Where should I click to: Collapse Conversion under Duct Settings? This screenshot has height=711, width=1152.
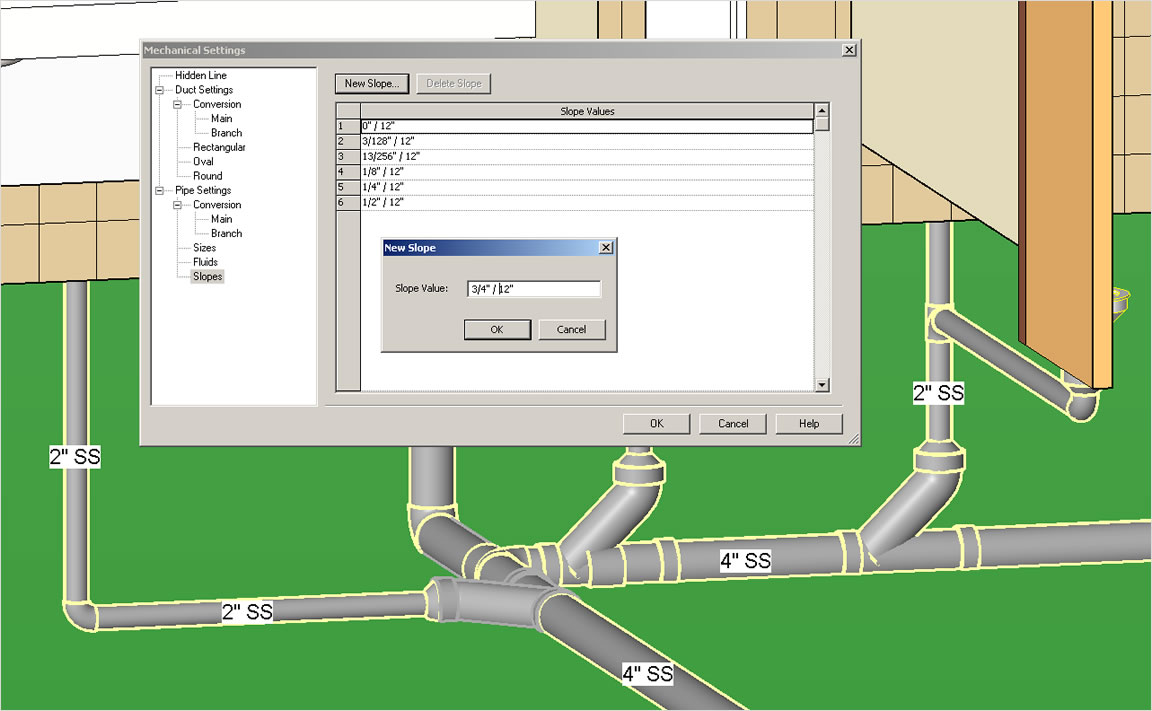pyautogui.click(x=177, y=104)
